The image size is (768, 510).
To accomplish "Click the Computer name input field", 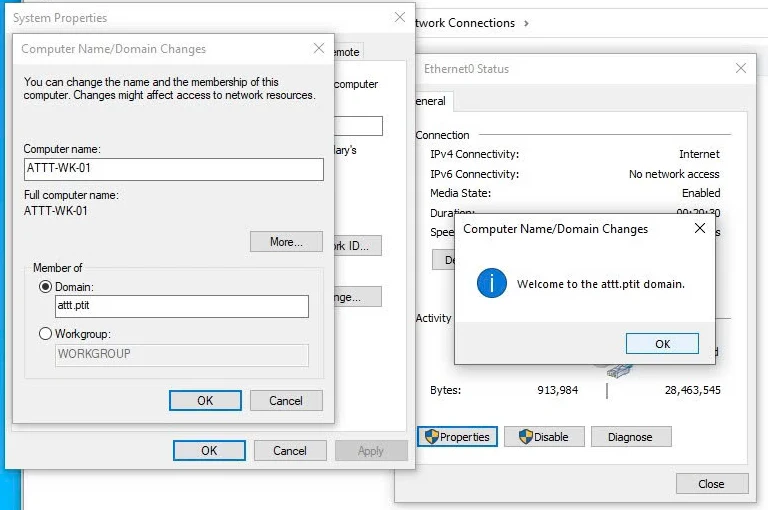I will point(173,169).
